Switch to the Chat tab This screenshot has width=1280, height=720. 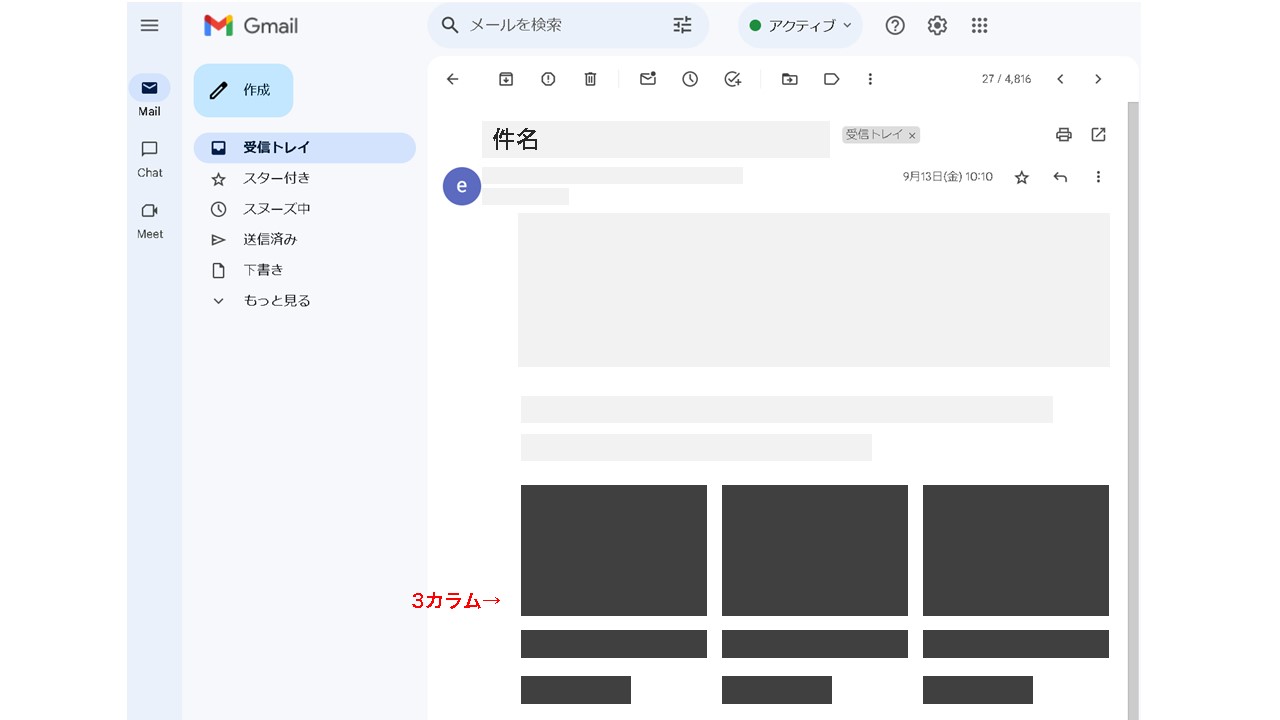[x=149, y=158]
